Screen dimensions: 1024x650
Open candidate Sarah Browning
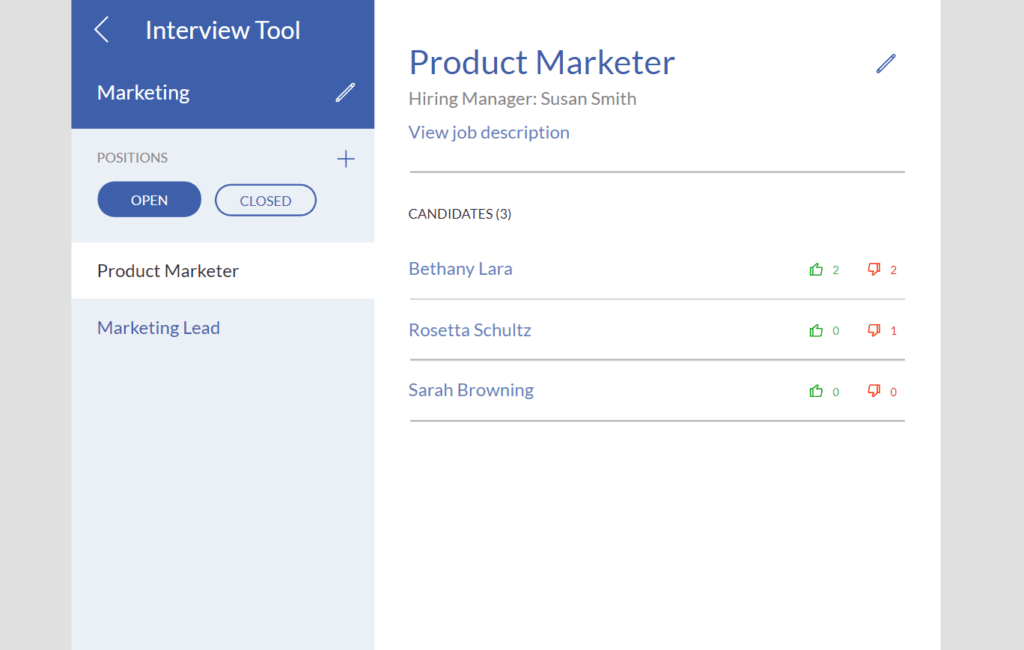pyautogui.click(x=471, y=390)
